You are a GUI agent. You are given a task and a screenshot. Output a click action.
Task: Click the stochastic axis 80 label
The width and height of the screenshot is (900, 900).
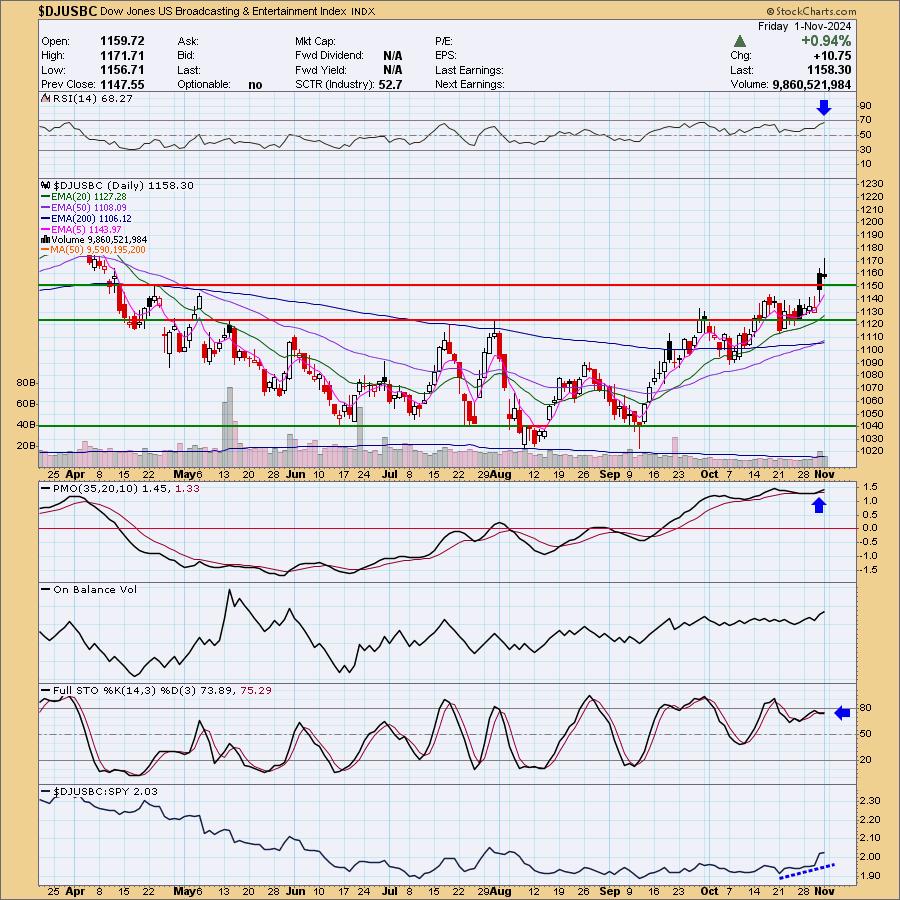(866, 708)
